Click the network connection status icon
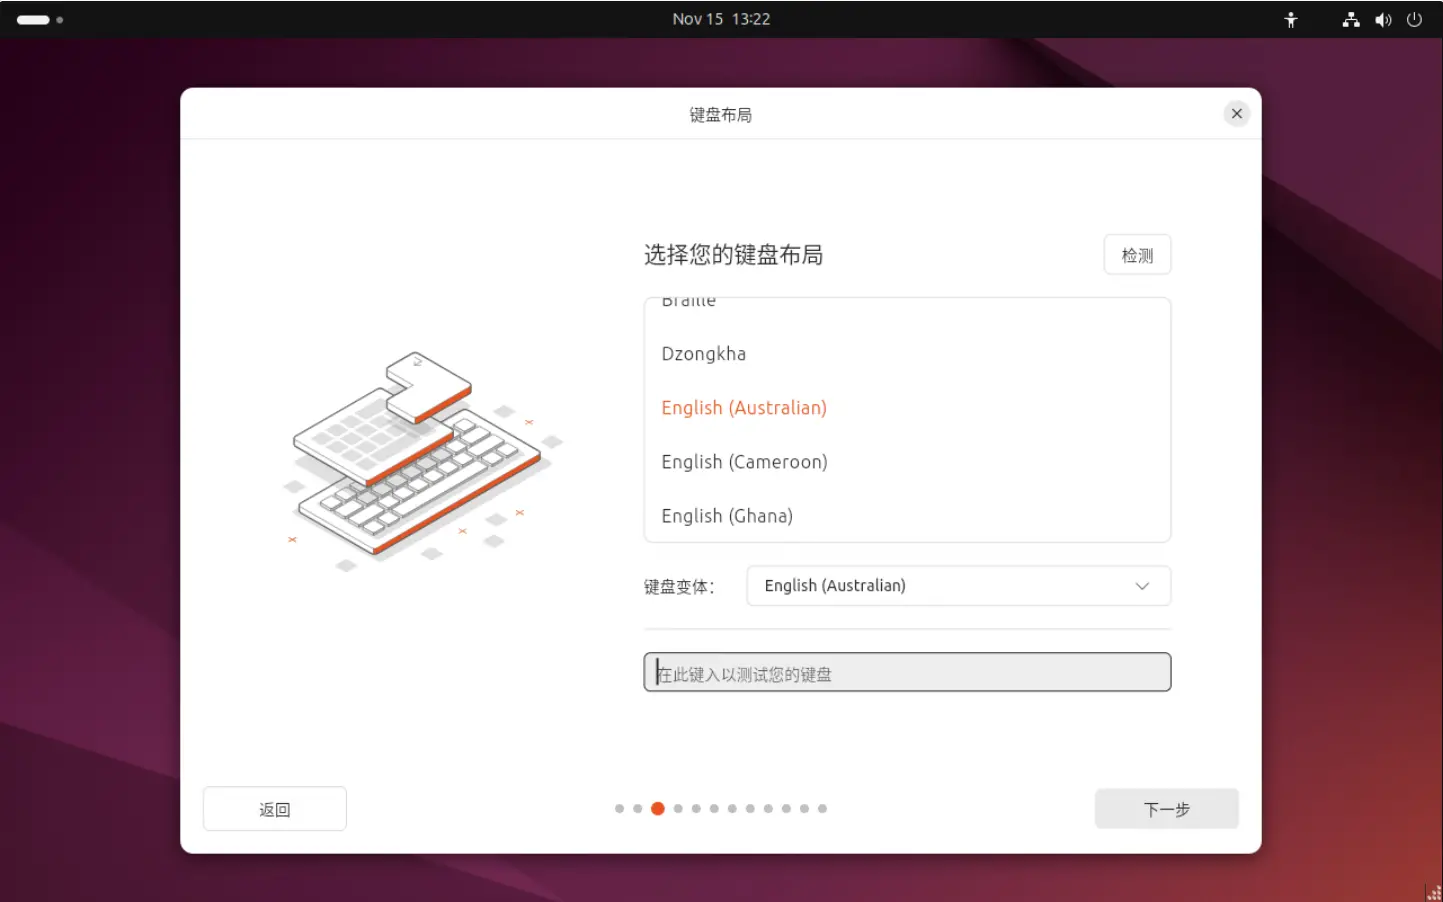This screenshot has height=902, width=1443. [1350, 19]
